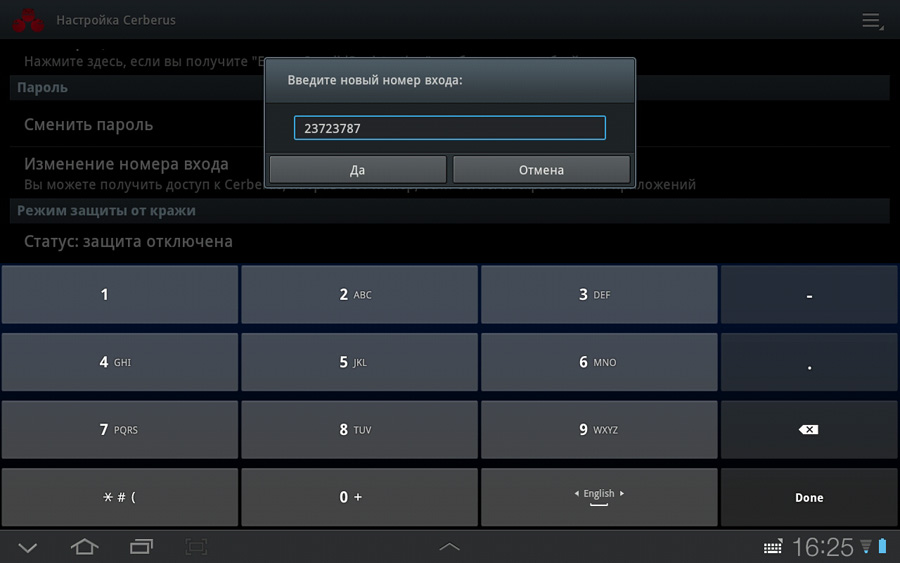Tap keypad key 3 DEF
900x563 pixels.
pos(599,294)
